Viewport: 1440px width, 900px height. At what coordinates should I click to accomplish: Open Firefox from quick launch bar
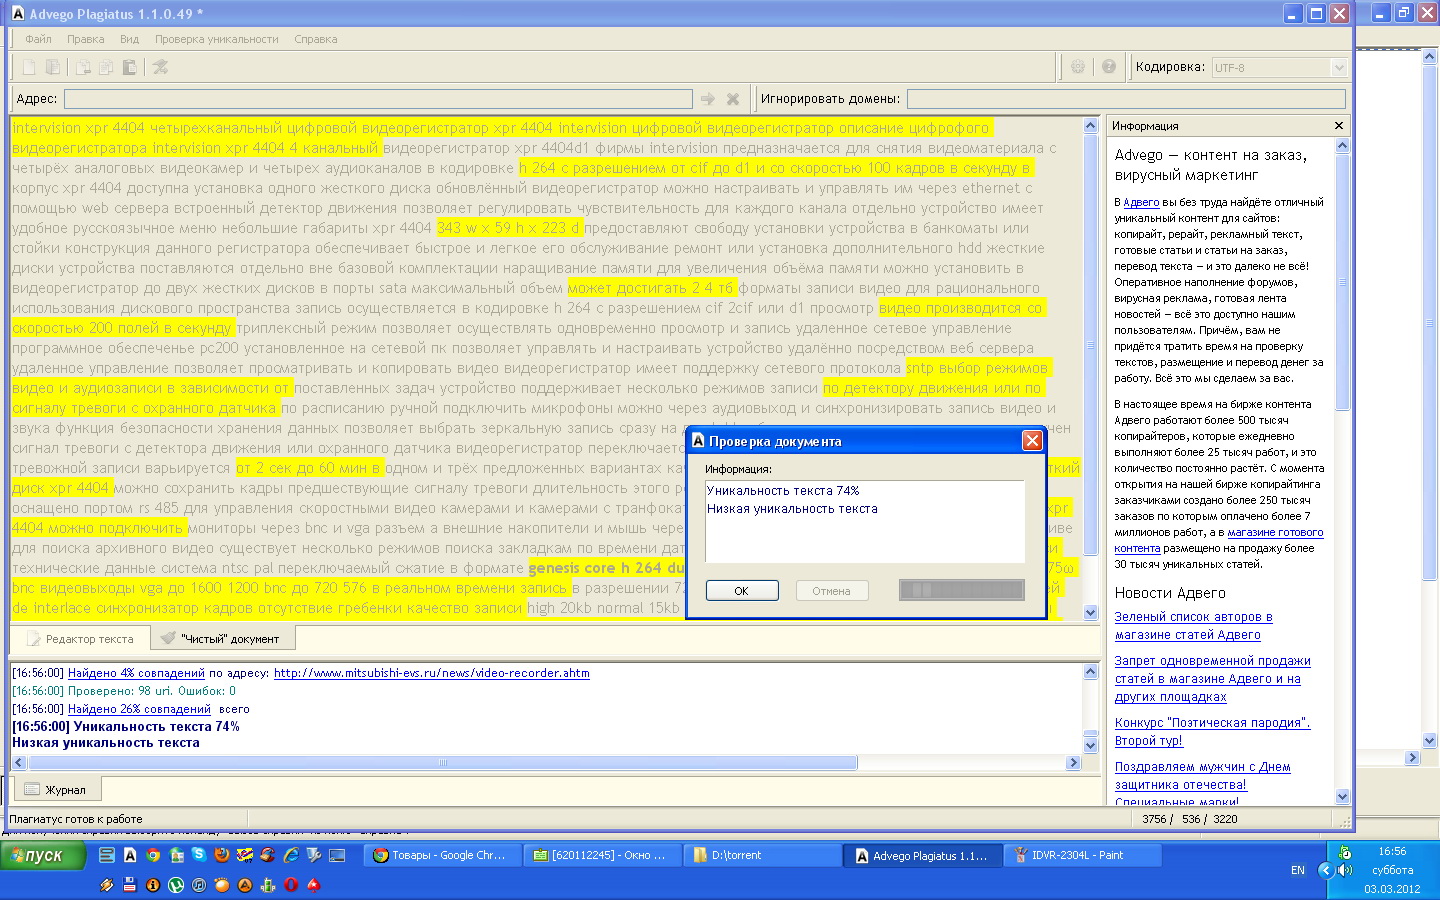click(x=222, y=855)
